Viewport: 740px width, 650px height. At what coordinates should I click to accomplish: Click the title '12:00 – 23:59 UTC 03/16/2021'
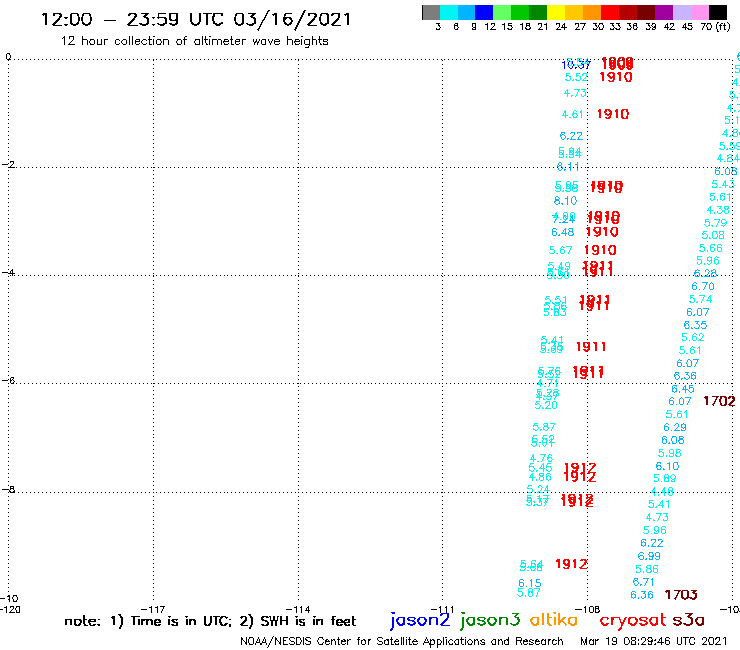pyautogui.click(x=196, y=19)
